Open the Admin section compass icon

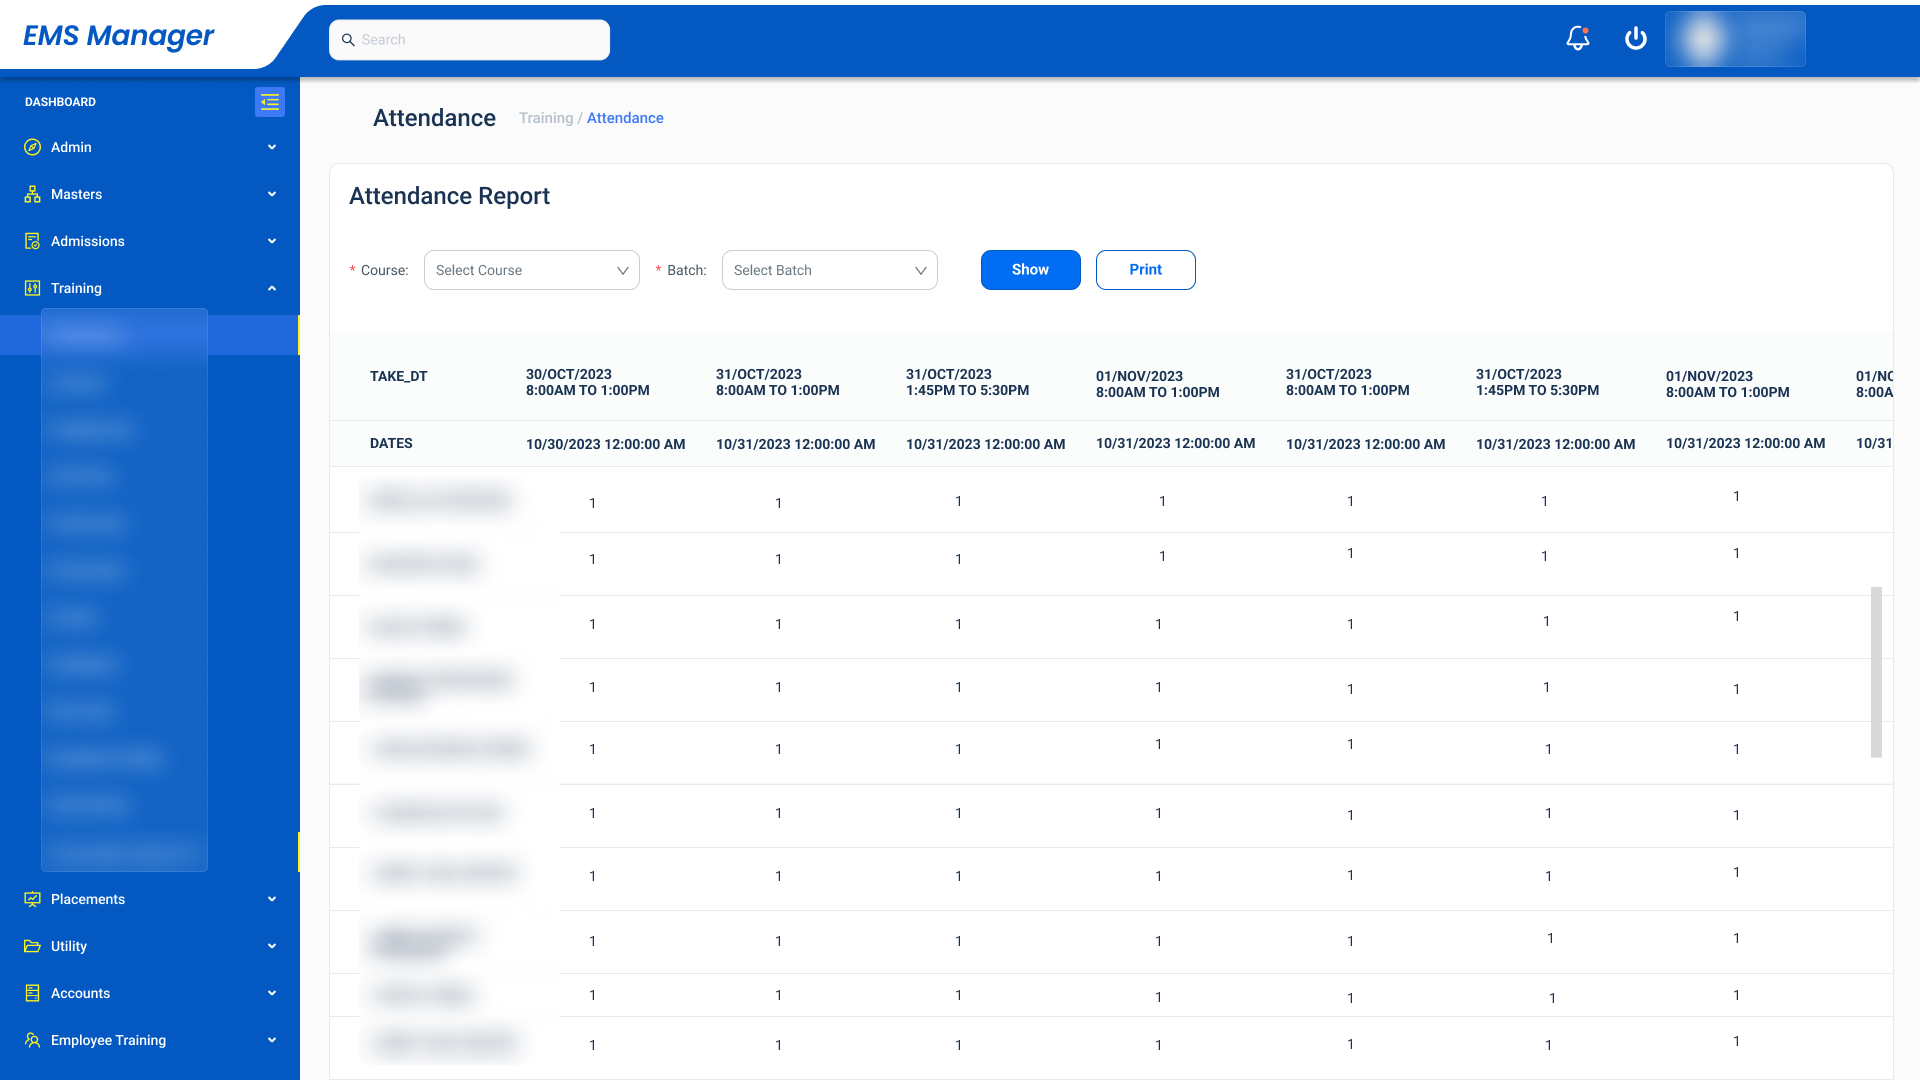33,147
